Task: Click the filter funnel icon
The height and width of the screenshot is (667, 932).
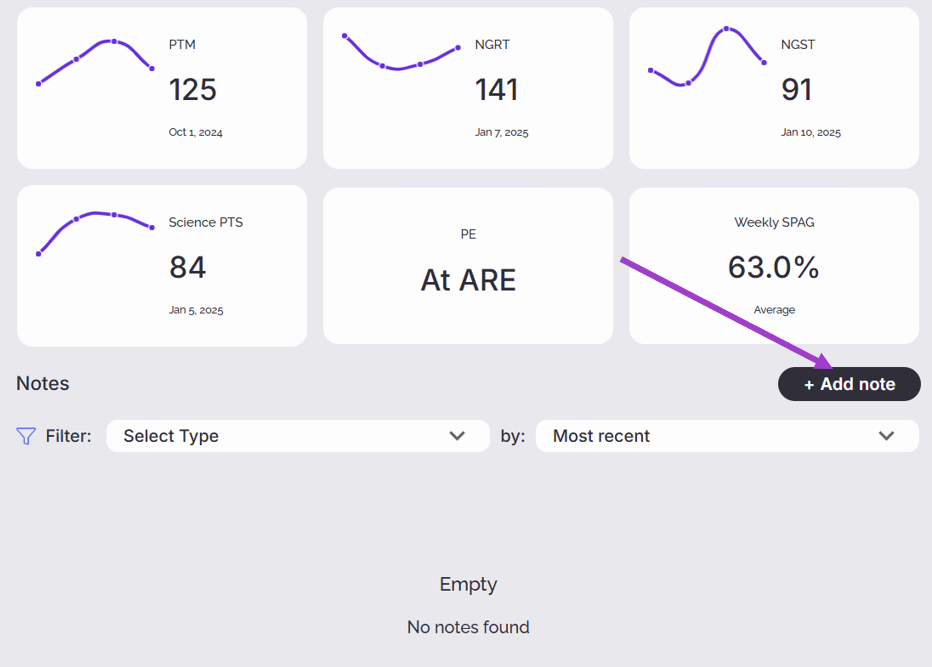Action: pos(26,436)
